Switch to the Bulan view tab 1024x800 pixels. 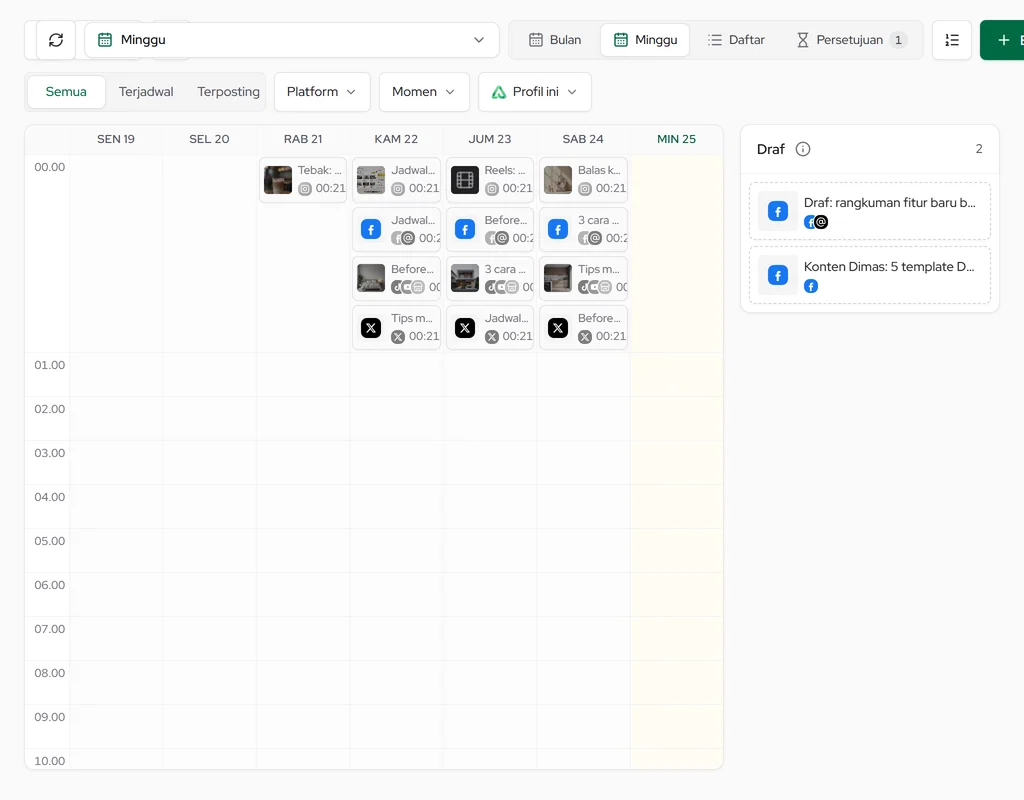pyautogui.click(x=554, y=40)
